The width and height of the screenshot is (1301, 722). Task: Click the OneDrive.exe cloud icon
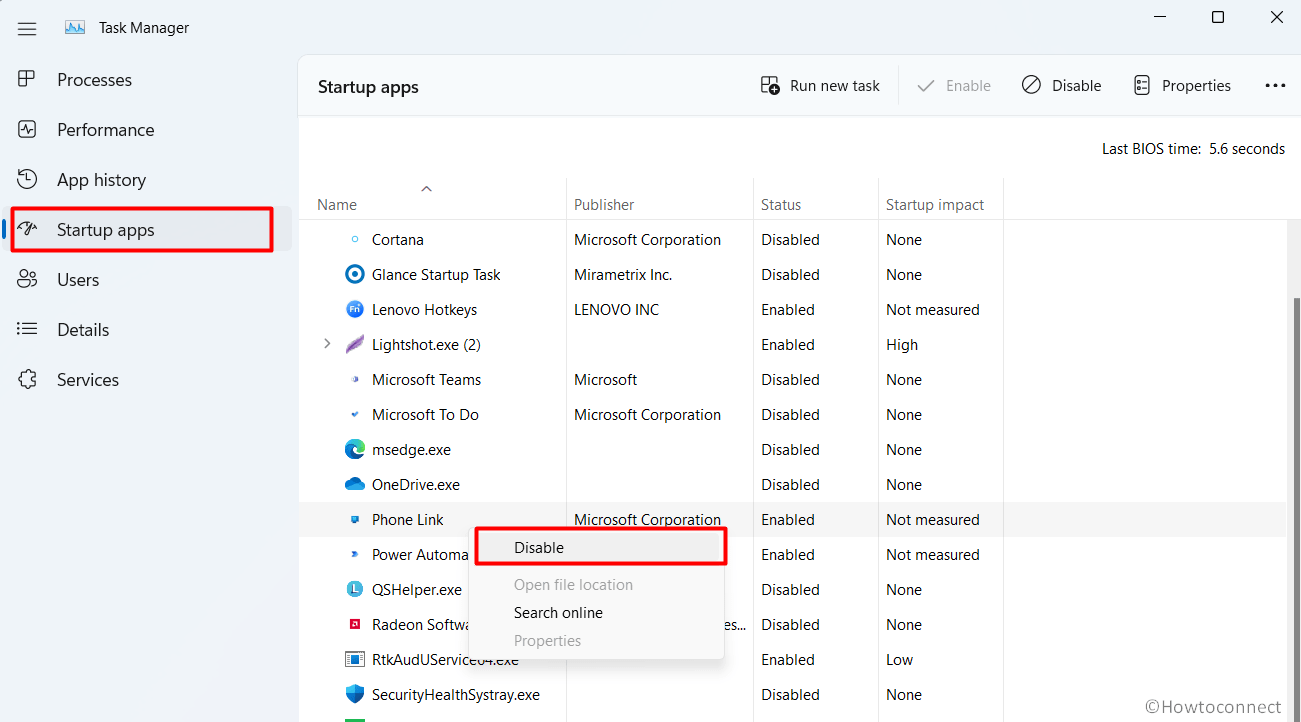[355, 485]
